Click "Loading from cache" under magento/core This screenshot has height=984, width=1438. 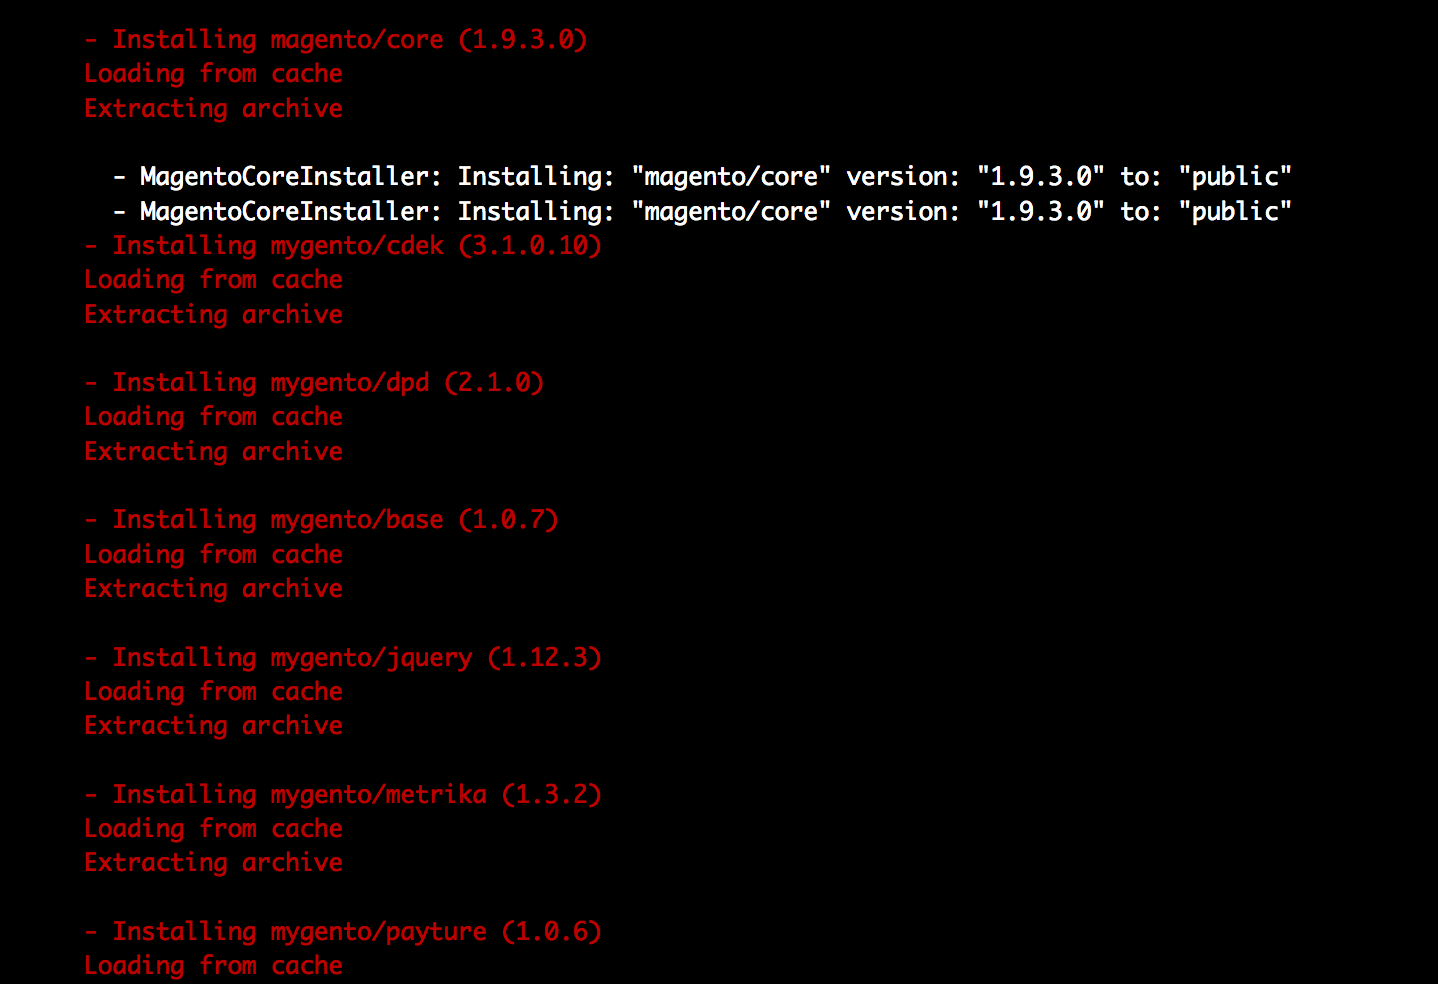pyautogui.click(x=213, y=74)
